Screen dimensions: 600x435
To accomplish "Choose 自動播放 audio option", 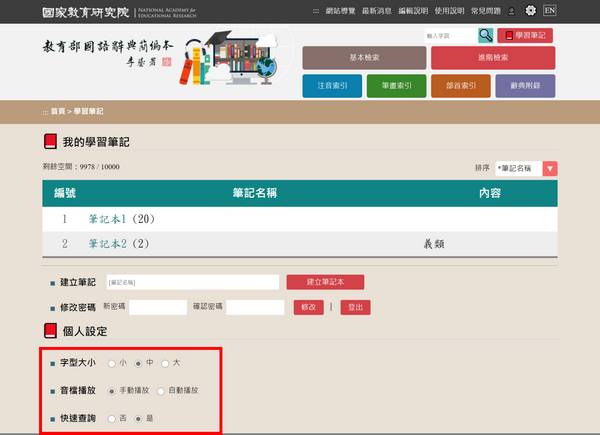I will (161, 391).
